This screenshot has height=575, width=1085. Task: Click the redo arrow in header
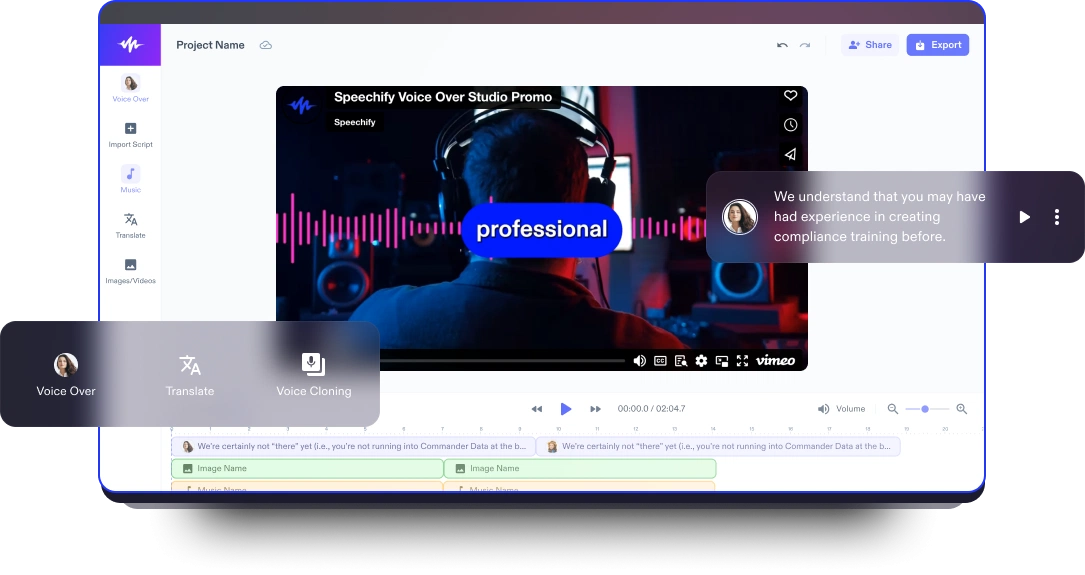(805, 45)
